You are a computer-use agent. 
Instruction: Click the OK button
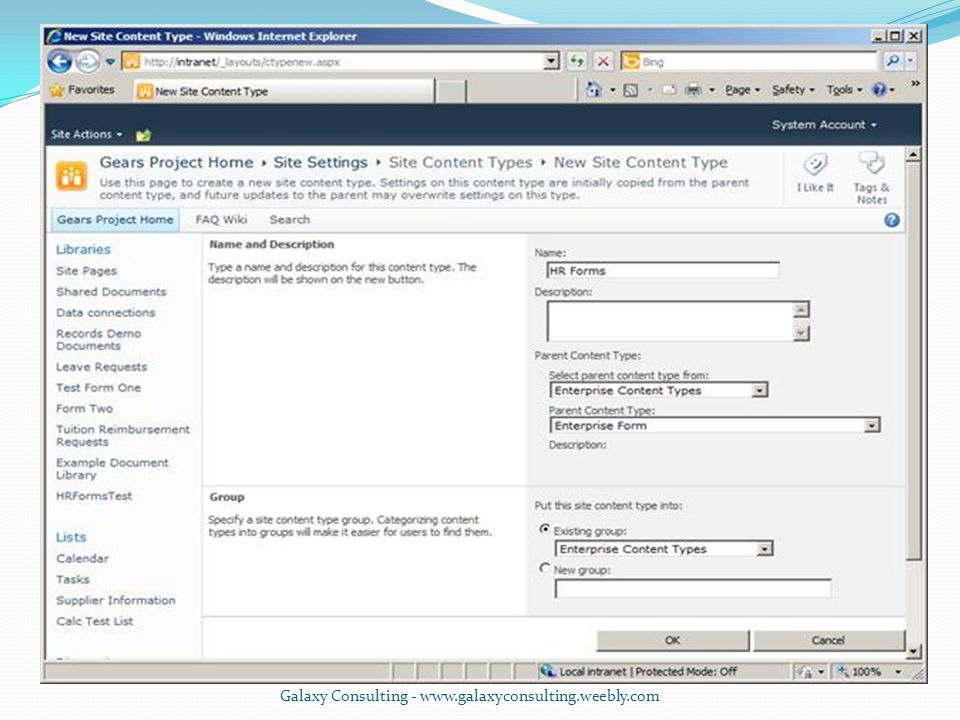672,640
